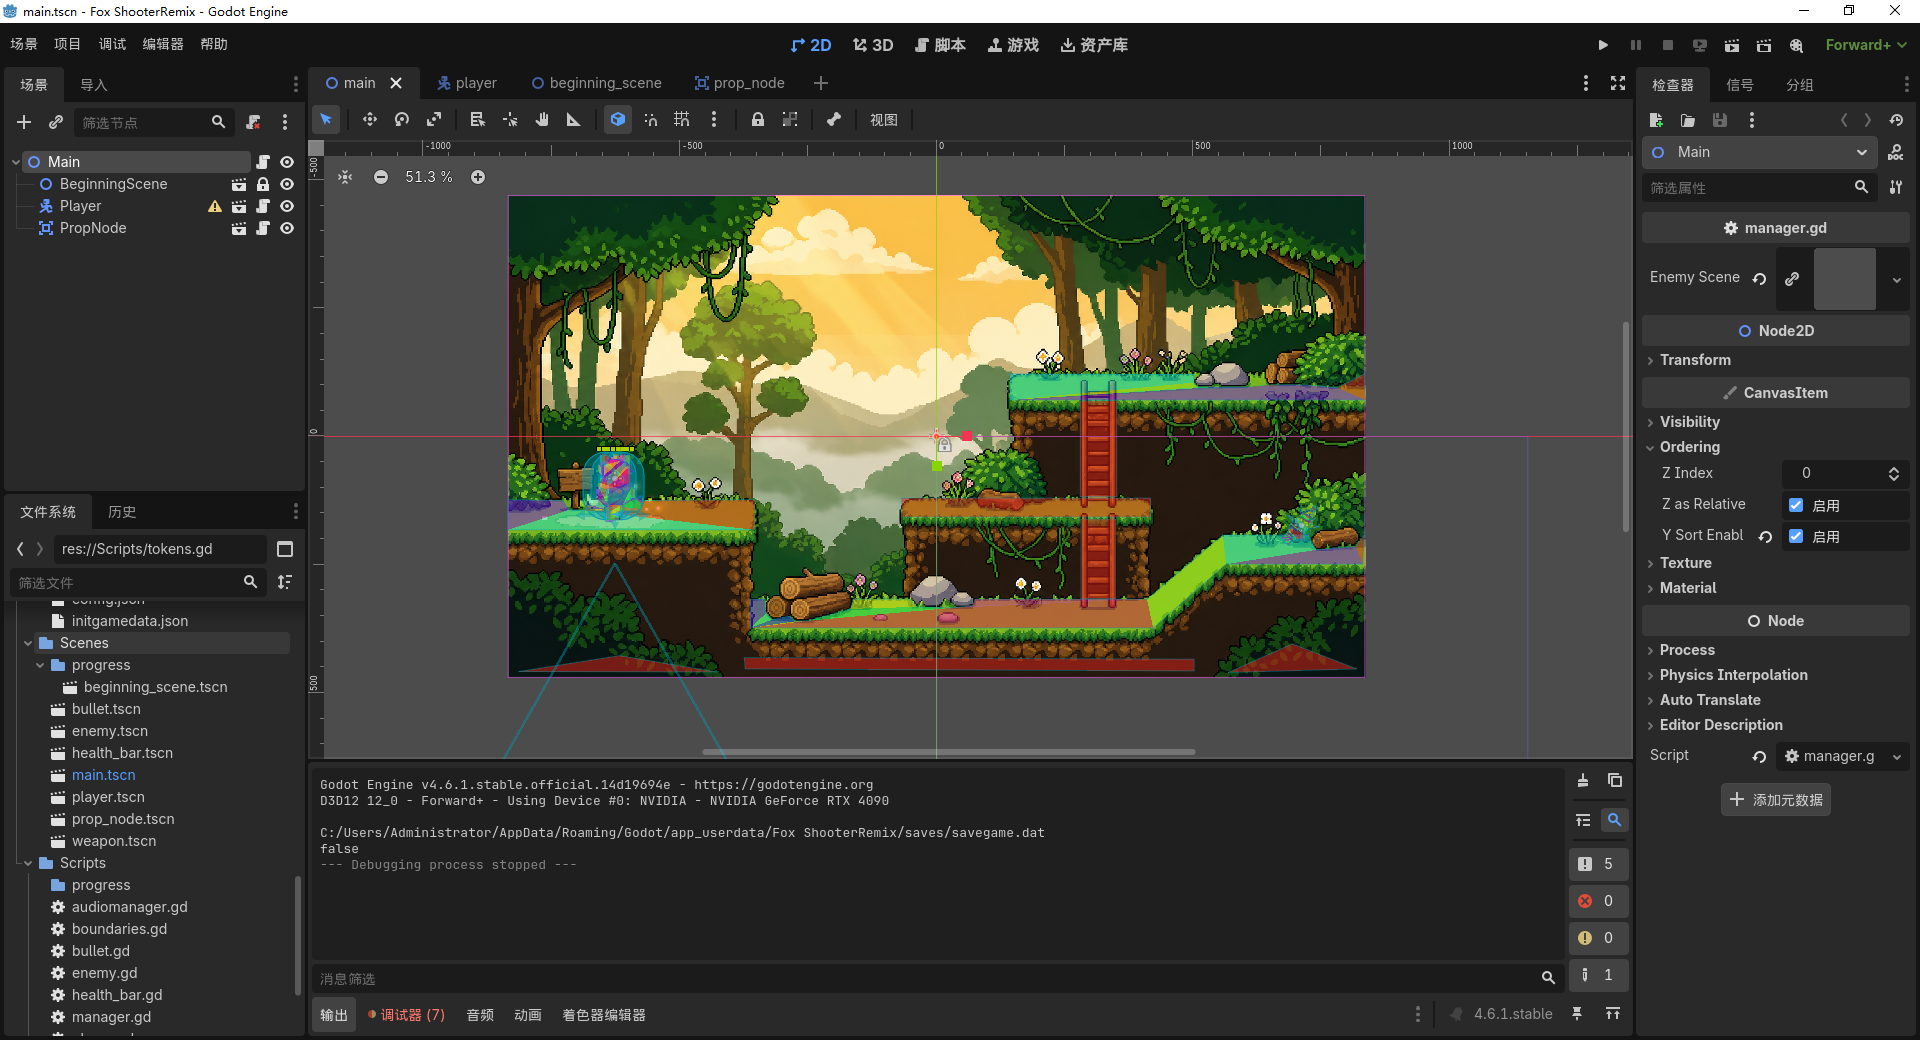Switch to the 脚本 workspace
Viewport: 1920px width, 1040px height.
point(941,45)
